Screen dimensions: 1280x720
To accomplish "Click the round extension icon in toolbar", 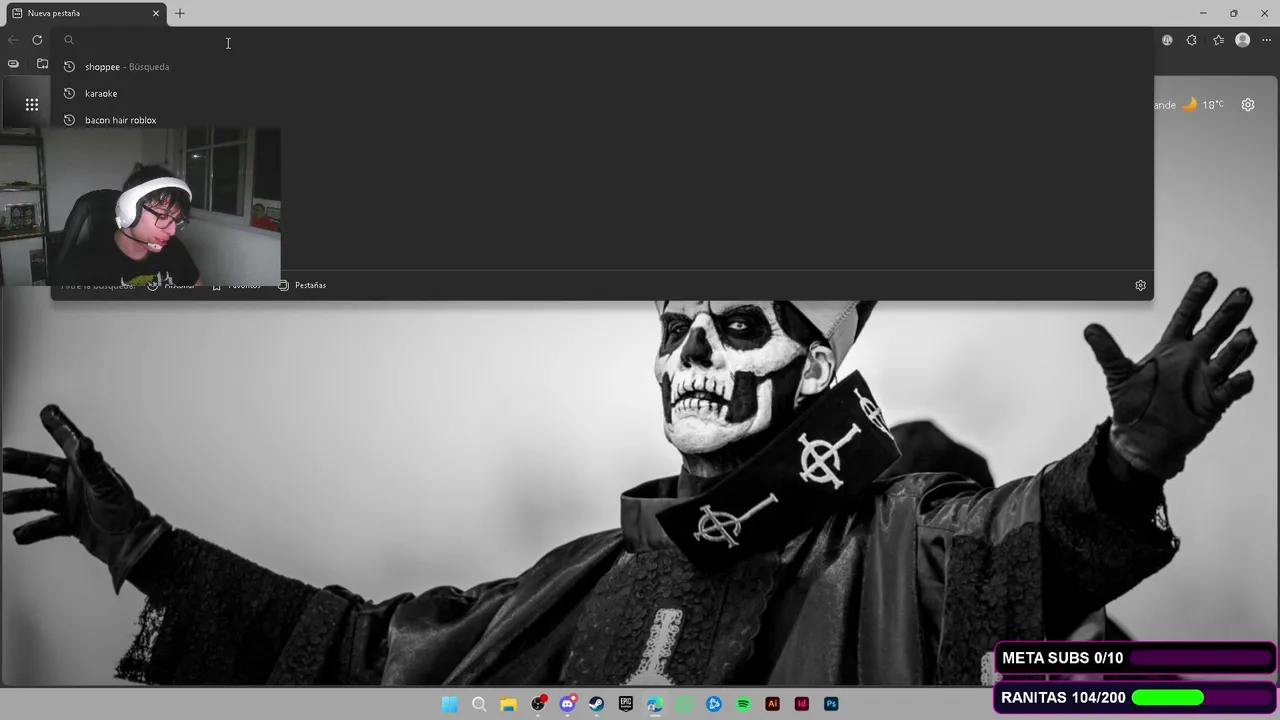I will pos(1167,40).
